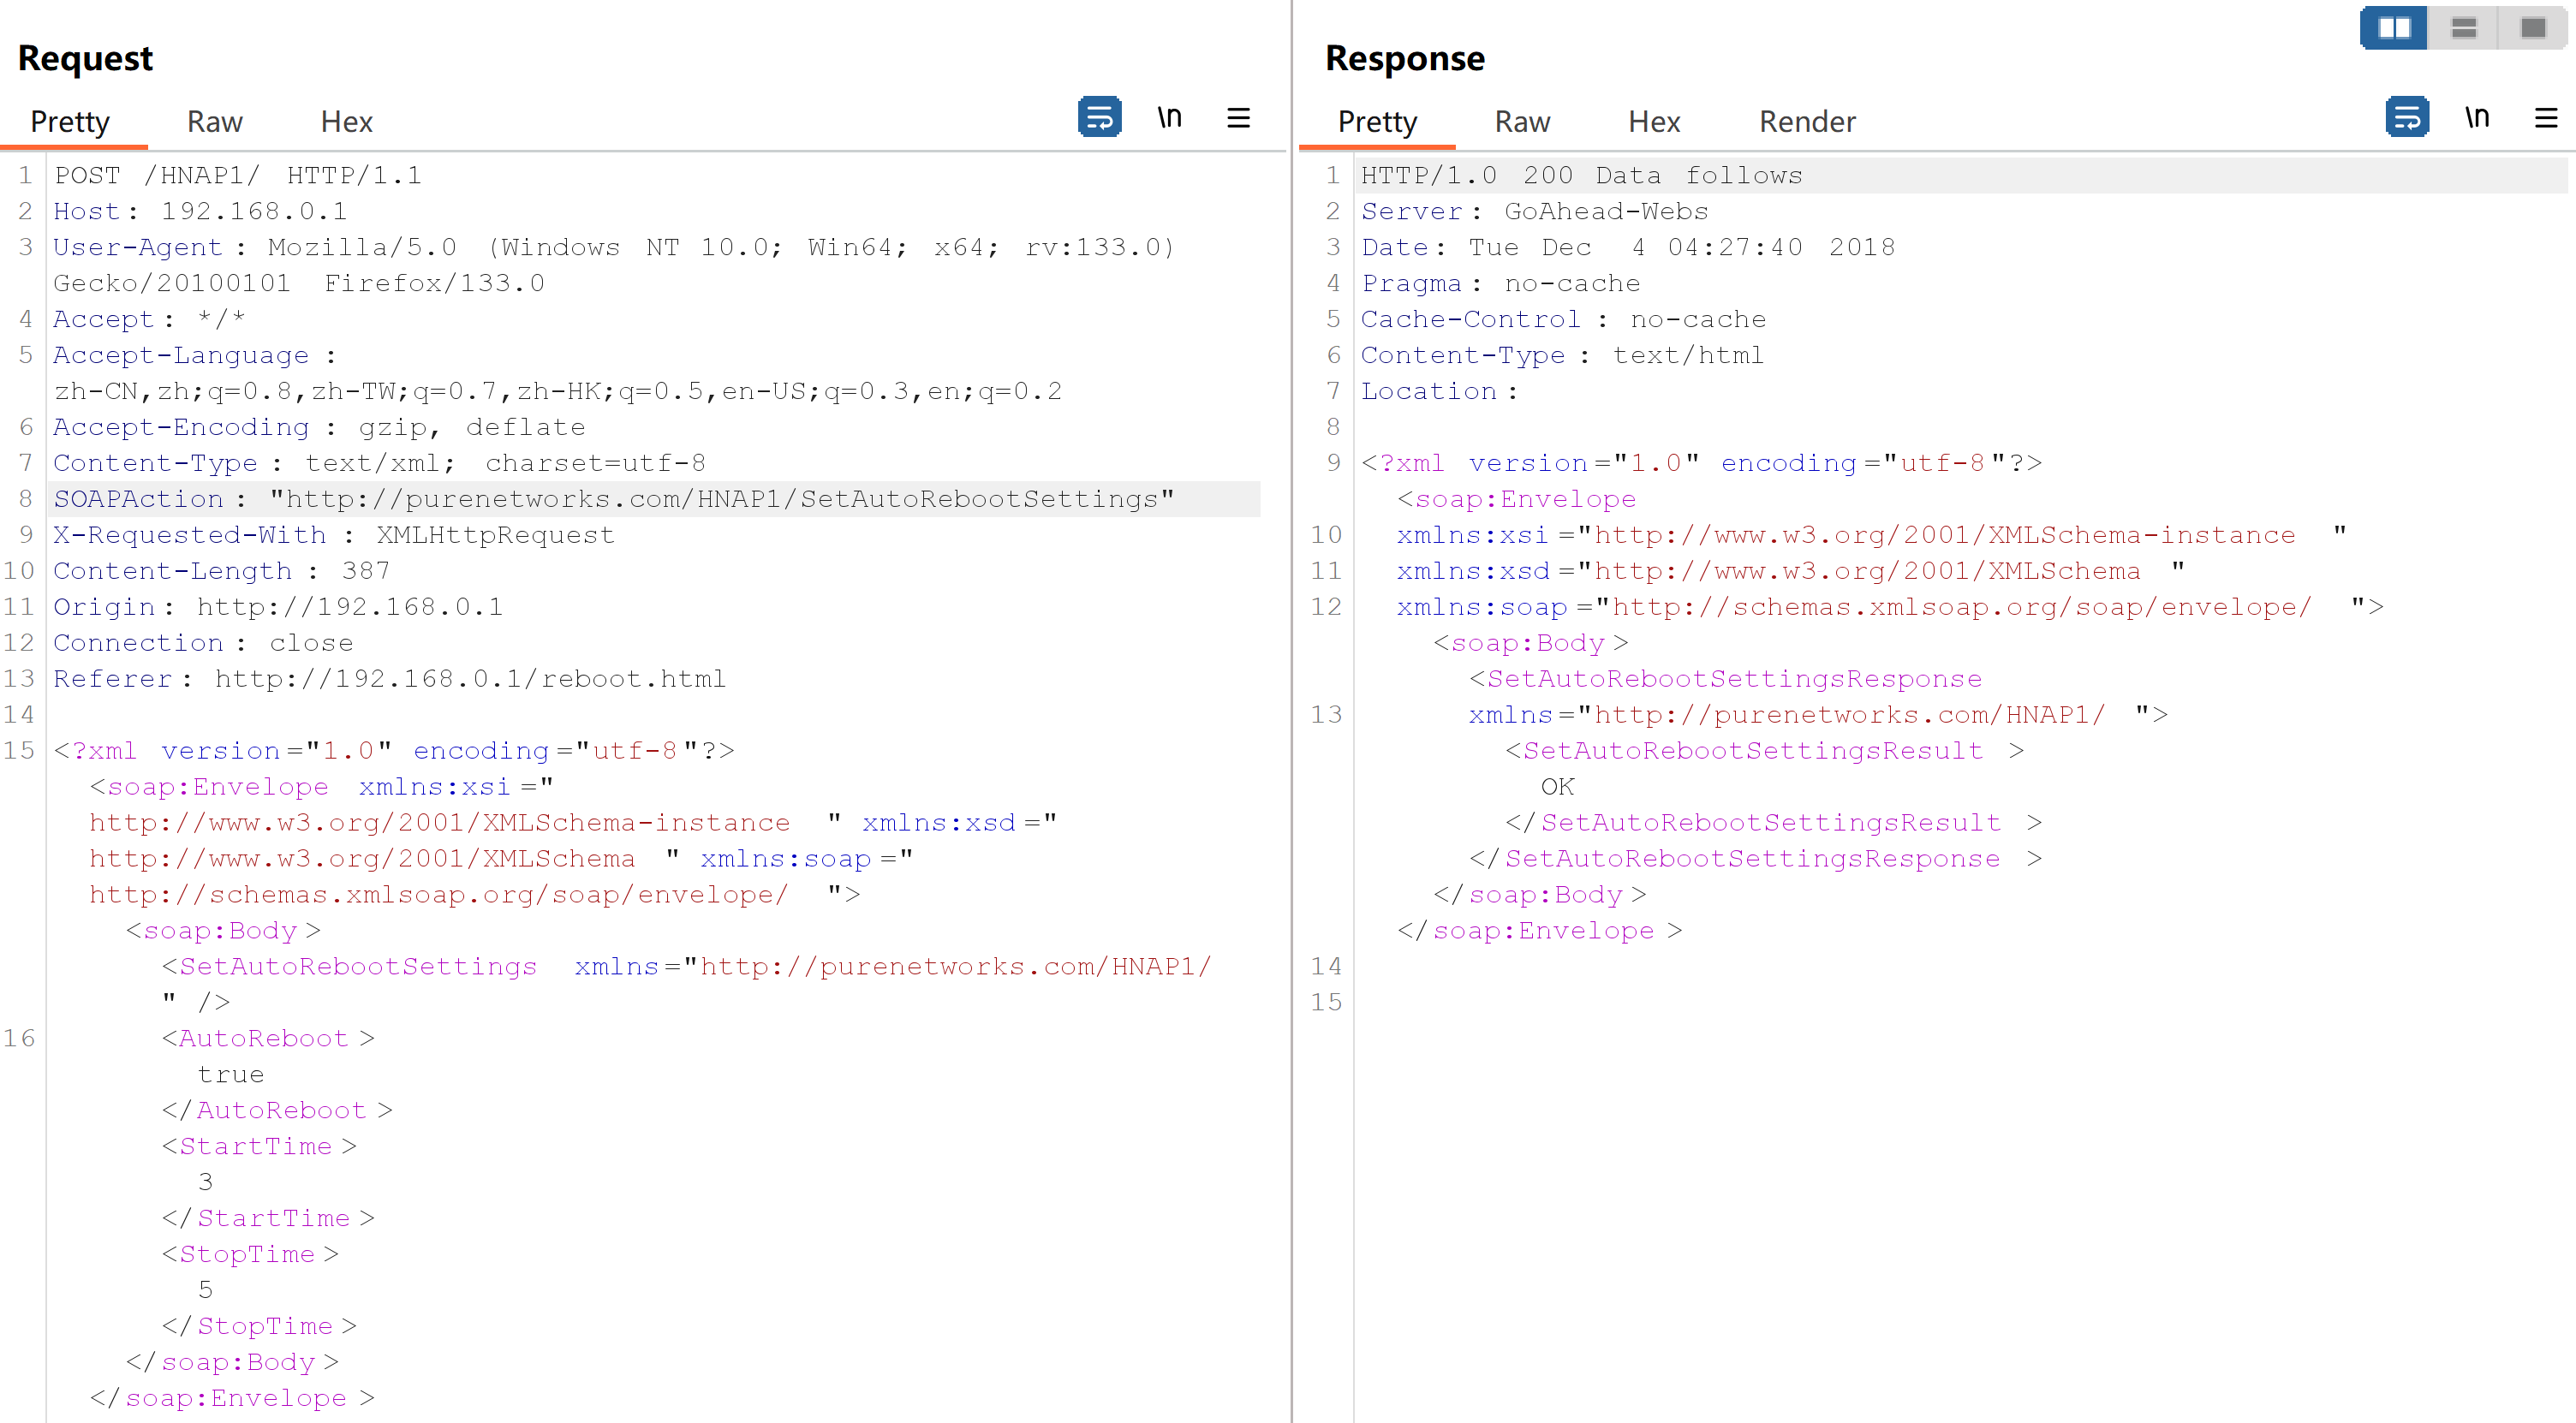The height and width of the screenshot is (1423, 2576).
Task: Click the Cache-Control no-cache header
Action: (x=1563, y=320)
